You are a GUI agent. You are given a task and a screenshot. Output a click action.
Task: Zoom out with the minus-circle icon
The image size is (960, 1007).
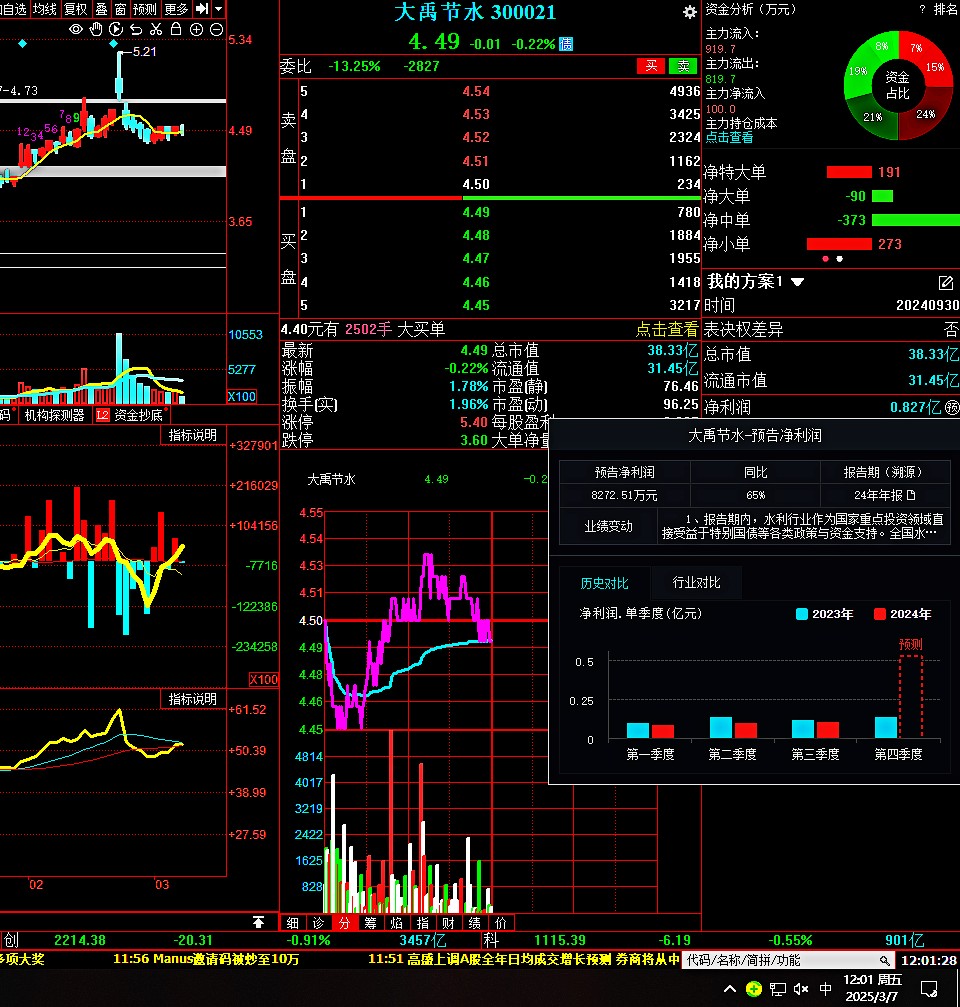216,30
